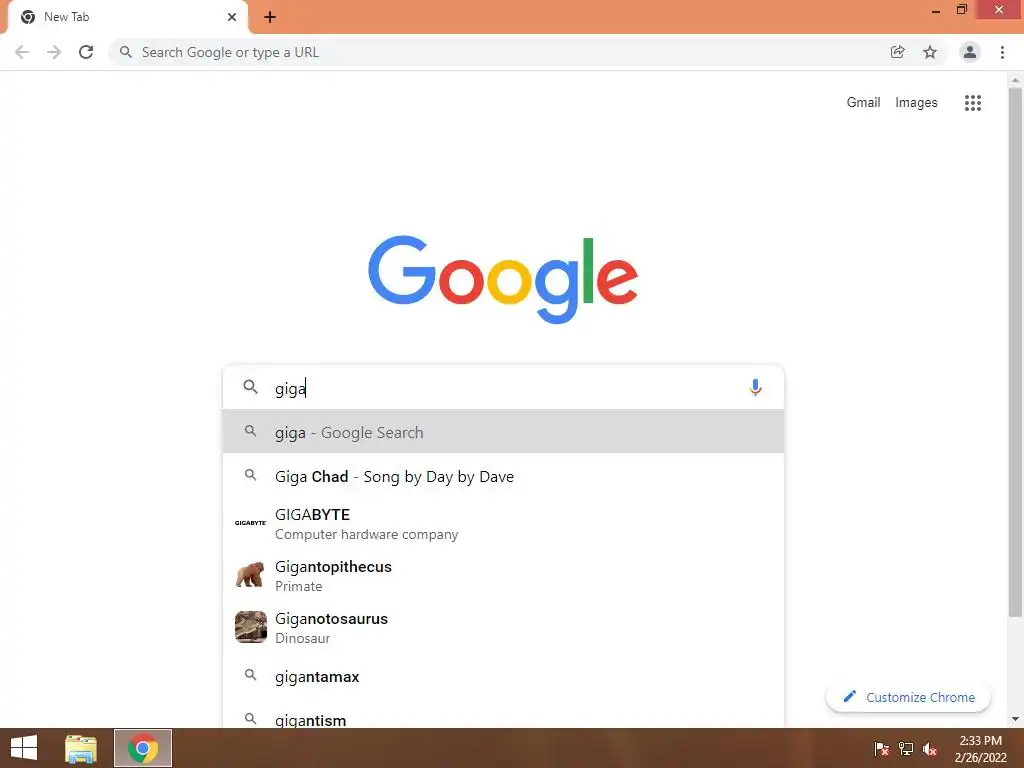1024x768 pixels.
Task: Open the Images link
Action: pyautogui.click(x=916, y=103)
